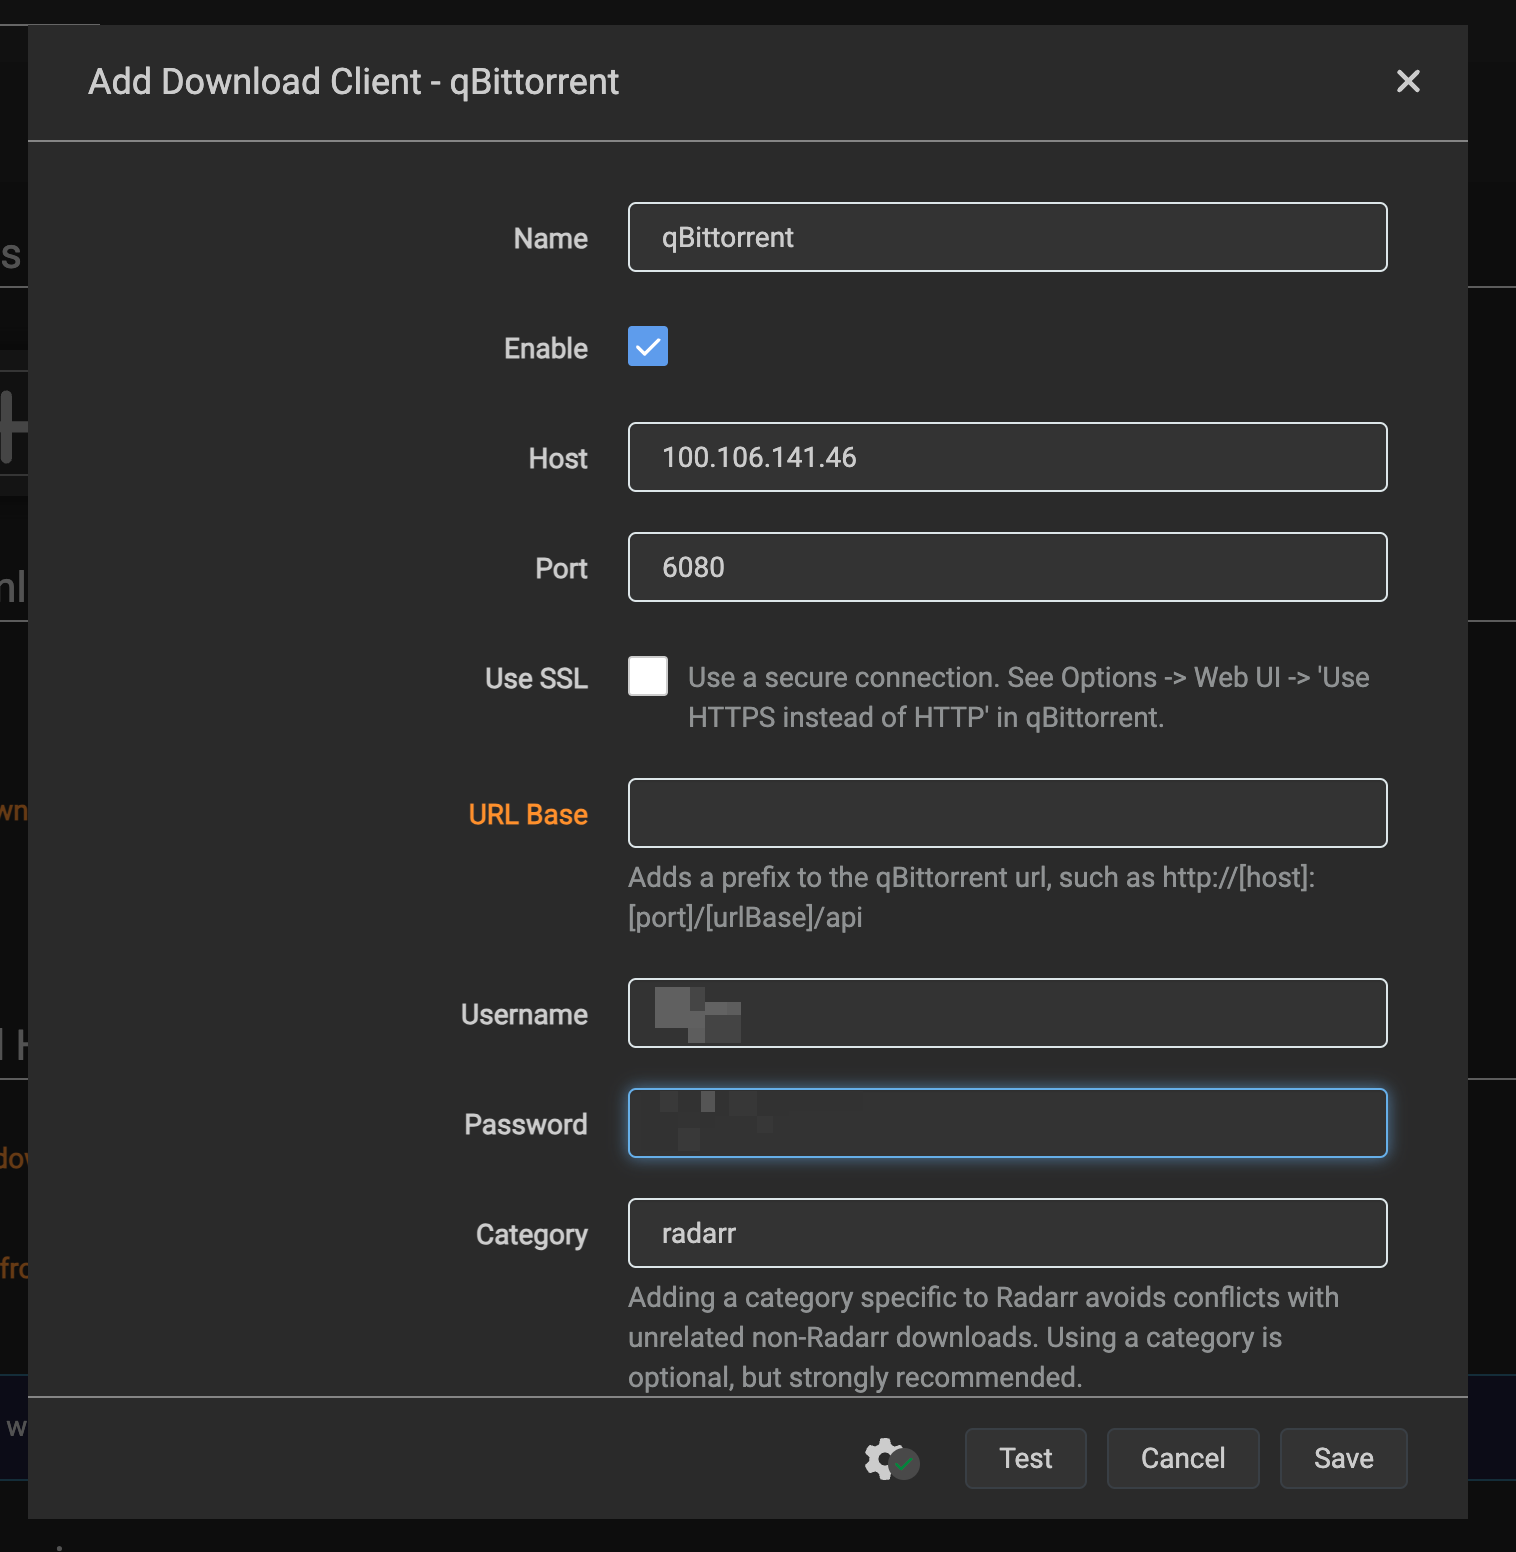Image resolution: width=1516 pixels, height=1552 pixels.
Task: Edit the Name field containing qBittorrent
Action: tap(1008, 237)
